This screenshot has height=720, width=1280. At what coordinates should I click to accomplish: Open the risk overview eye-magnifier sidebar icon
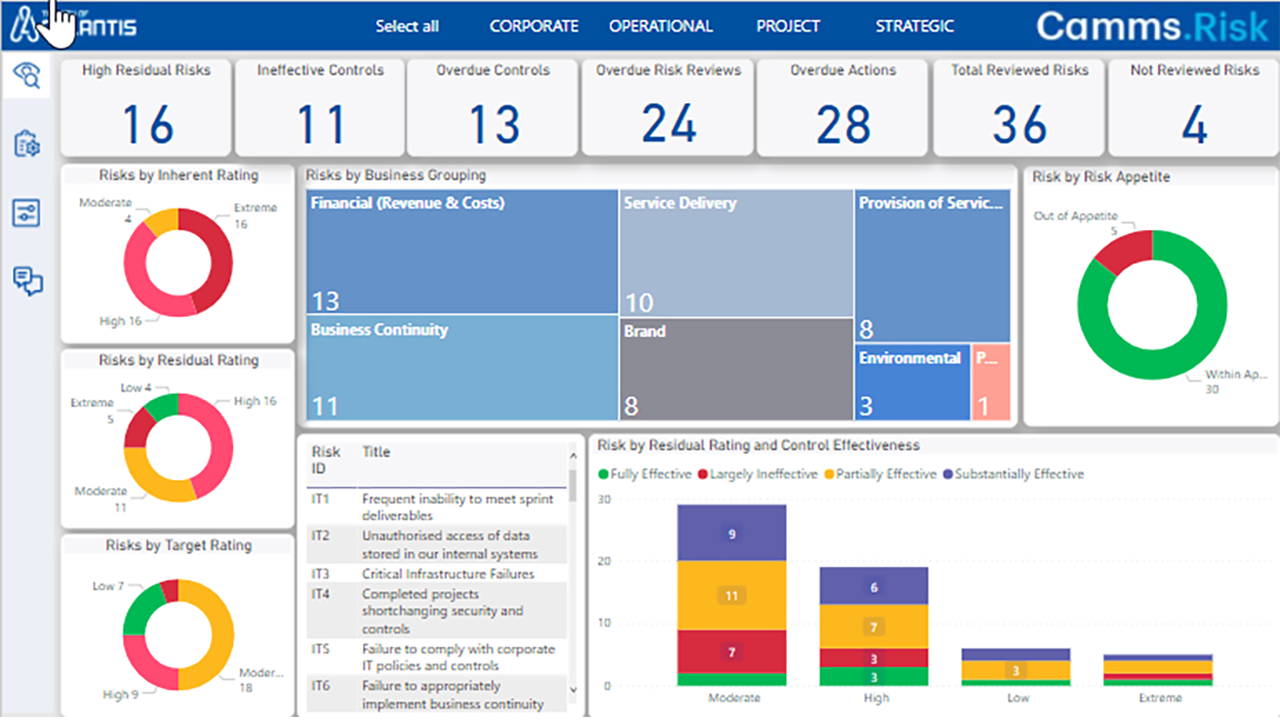[x=28, y=76]
